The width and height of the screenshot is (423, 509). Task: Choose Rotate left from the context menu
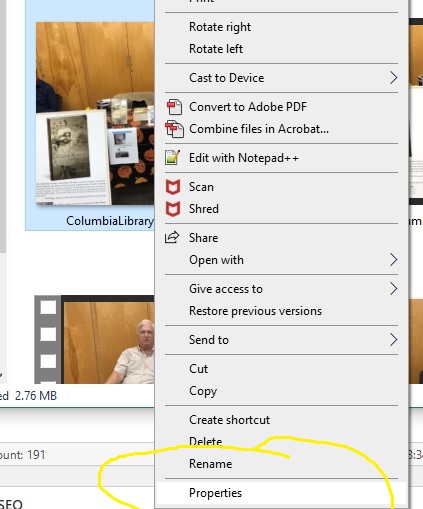point(216,49)
